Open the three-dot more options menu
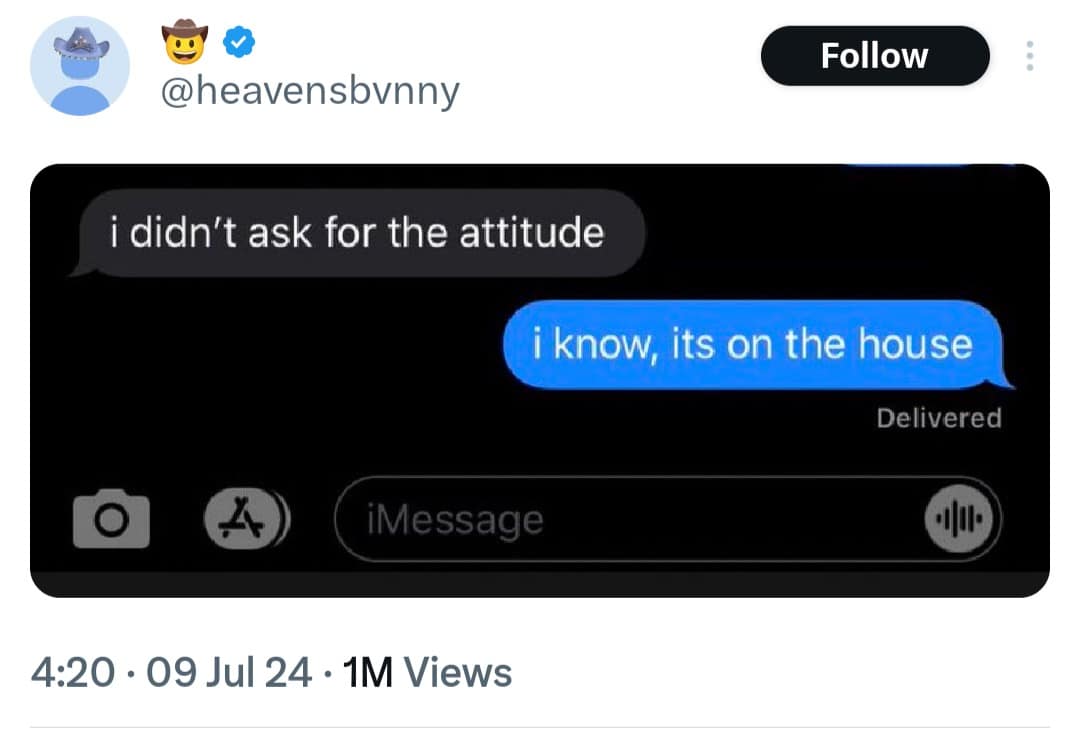This screenshot has height=737, width=1080. point(1028,56)
